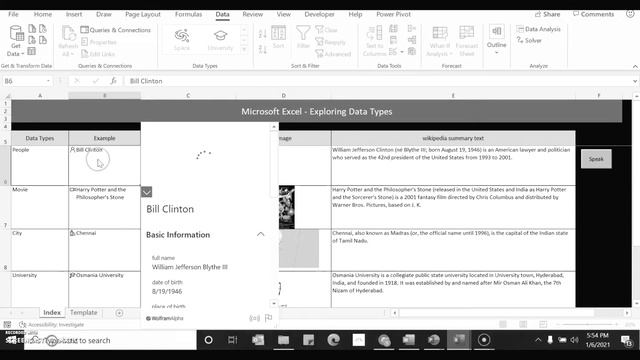The image size is (640, 360).
Task: Click the Sort Z to A icon
Action: [x=262, y=49]
